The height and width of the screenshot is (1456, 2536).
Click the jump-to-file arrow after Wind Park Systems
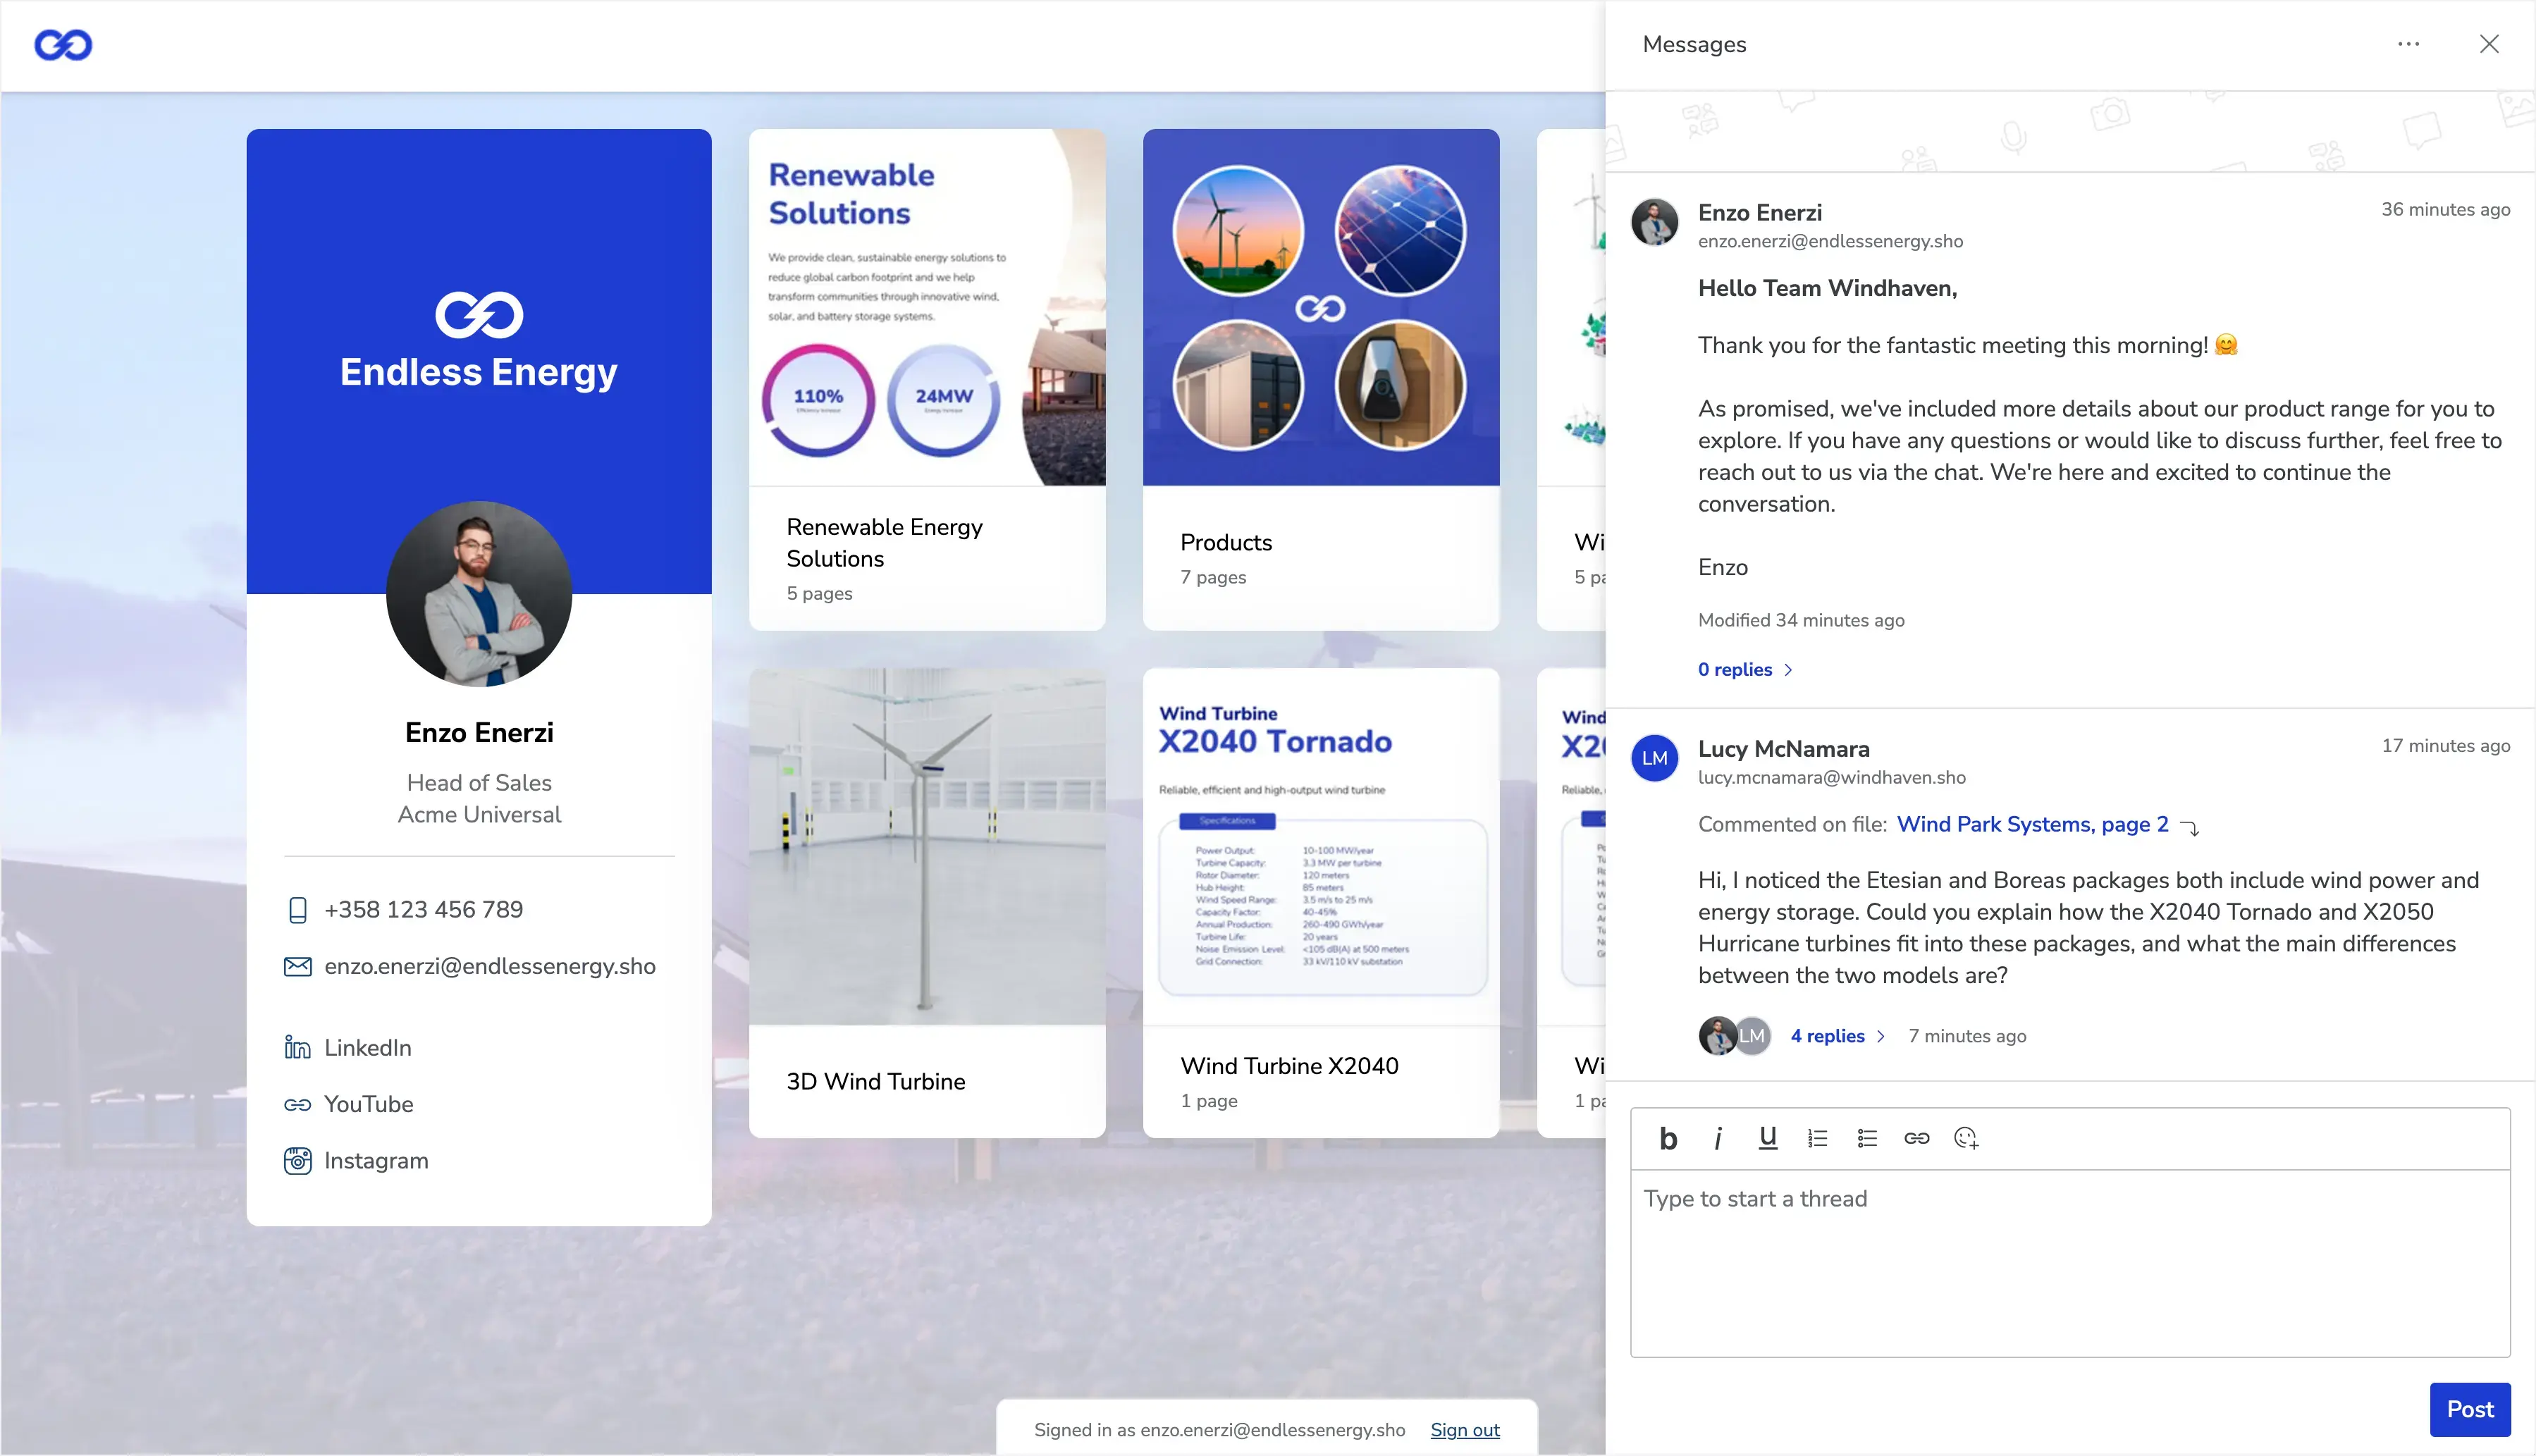click(2189, 827)
